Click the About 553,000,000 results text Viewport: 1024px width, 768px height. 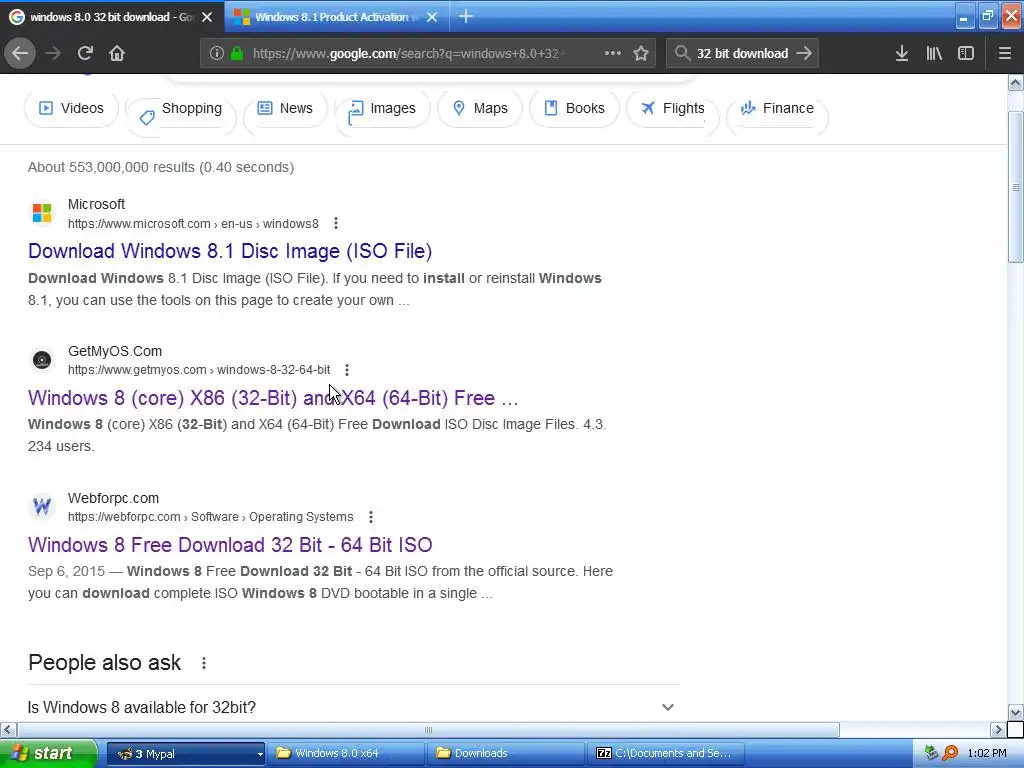click(161, 167)
